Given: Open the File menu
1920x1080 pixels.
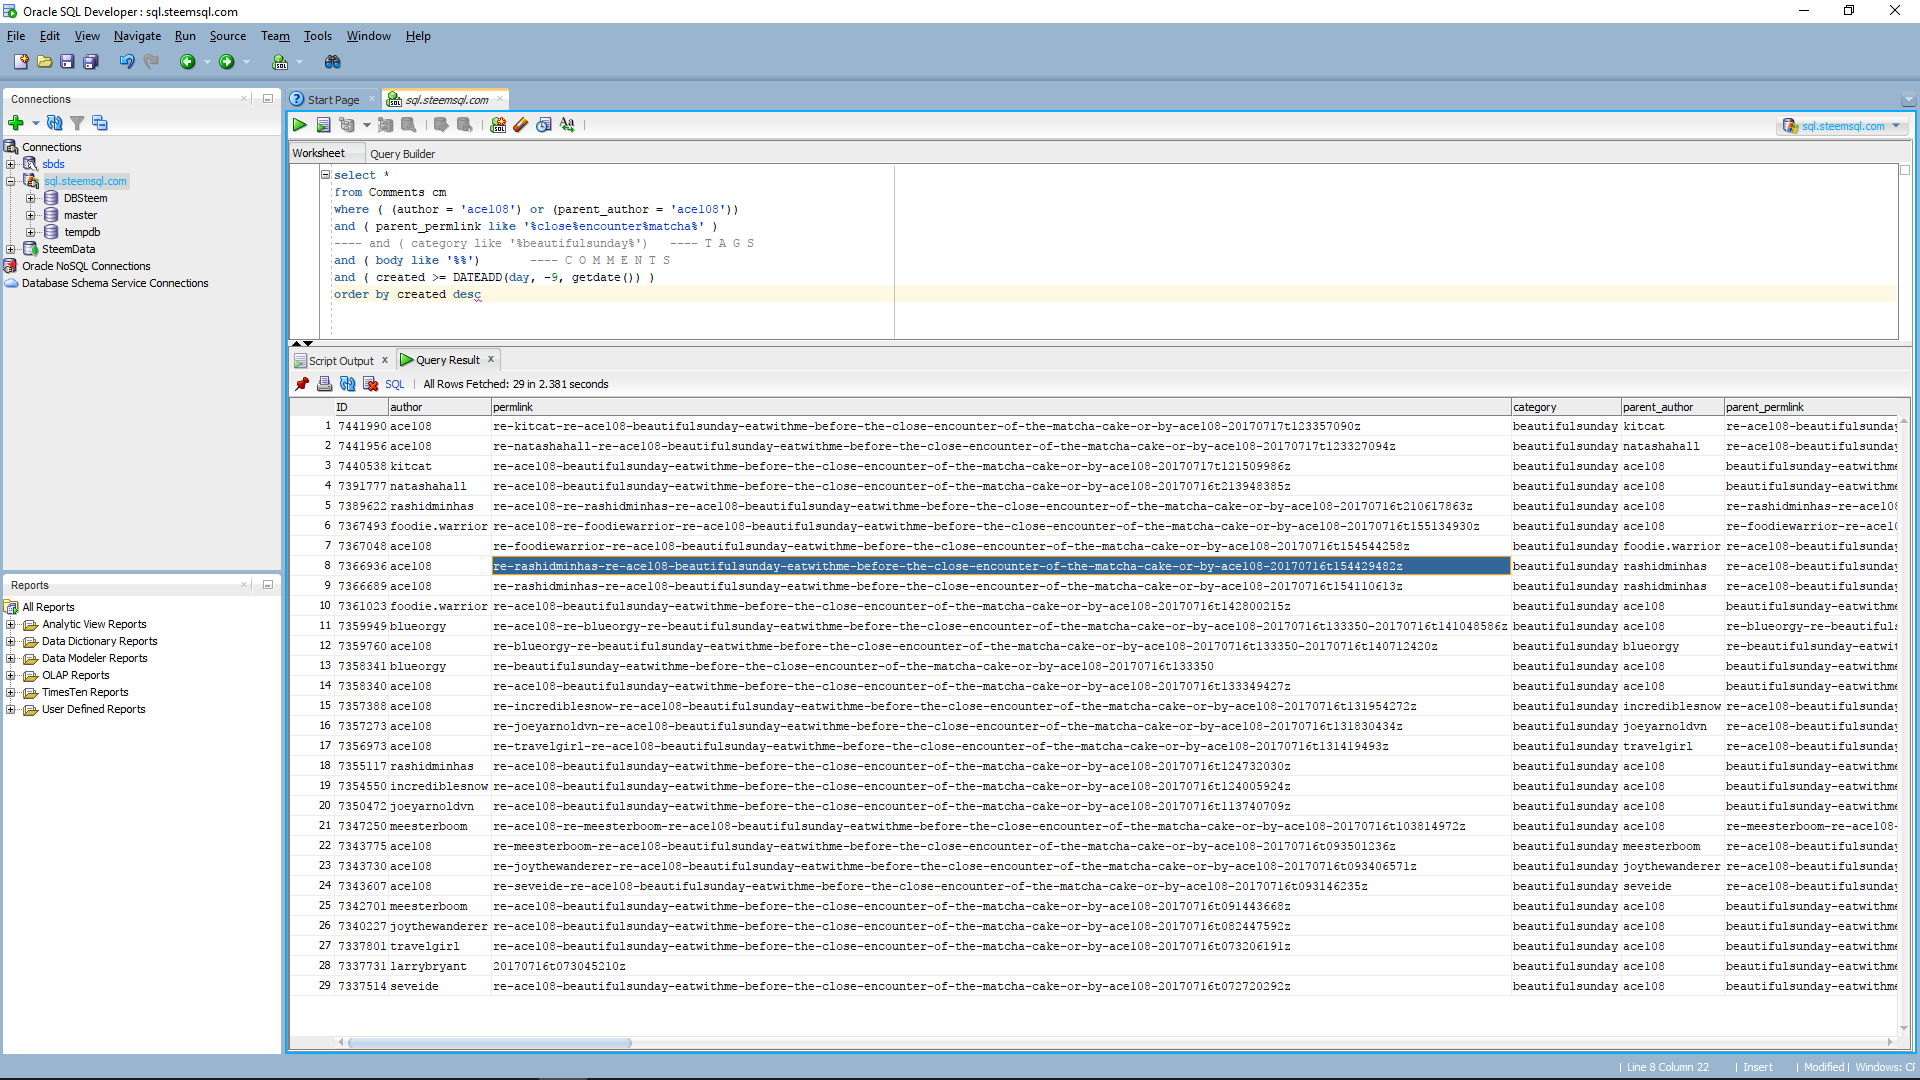Looking at the screenshot, I should tap(16, 36).
